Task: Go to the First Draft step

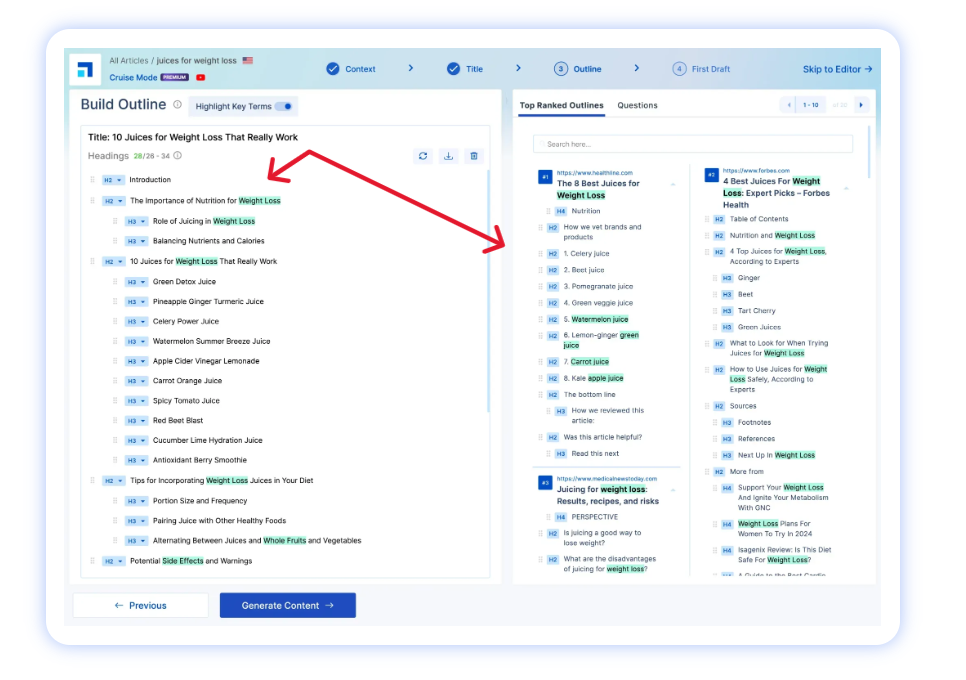Action: click(x=701, y=69)
